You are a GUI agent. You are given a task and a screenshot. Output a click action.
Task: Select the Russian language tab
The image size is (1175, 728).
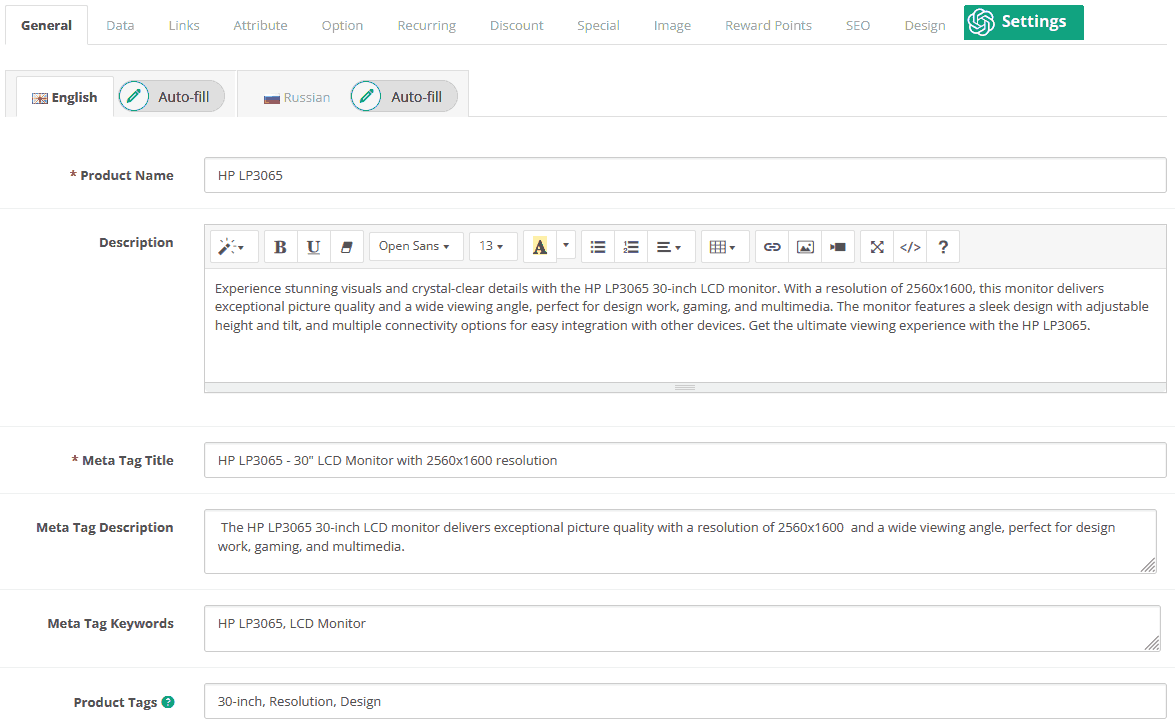pyautogui.click(x=297, y=97)
